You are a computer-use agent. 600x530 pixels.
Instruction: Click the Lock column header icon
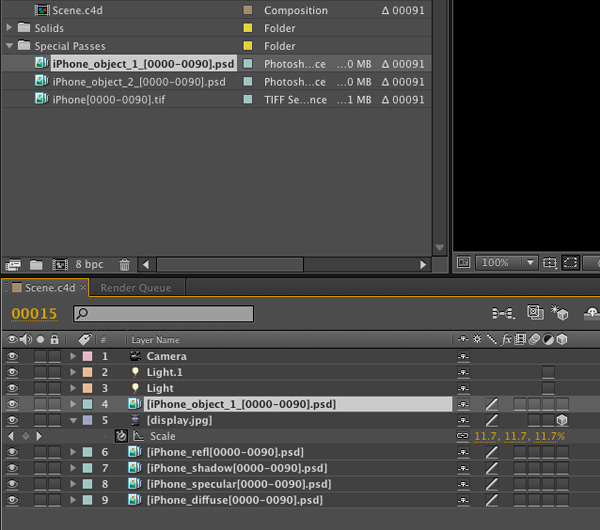pos(54,339)
